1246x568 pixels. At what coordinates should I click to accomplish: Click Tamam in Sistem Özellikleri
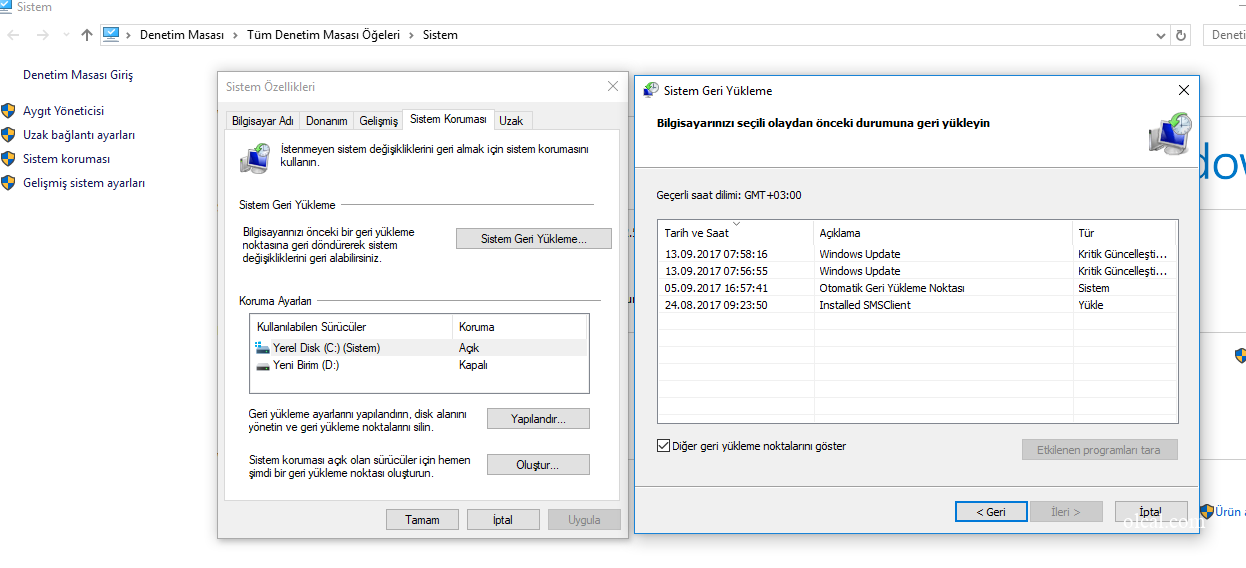(422, 520)
